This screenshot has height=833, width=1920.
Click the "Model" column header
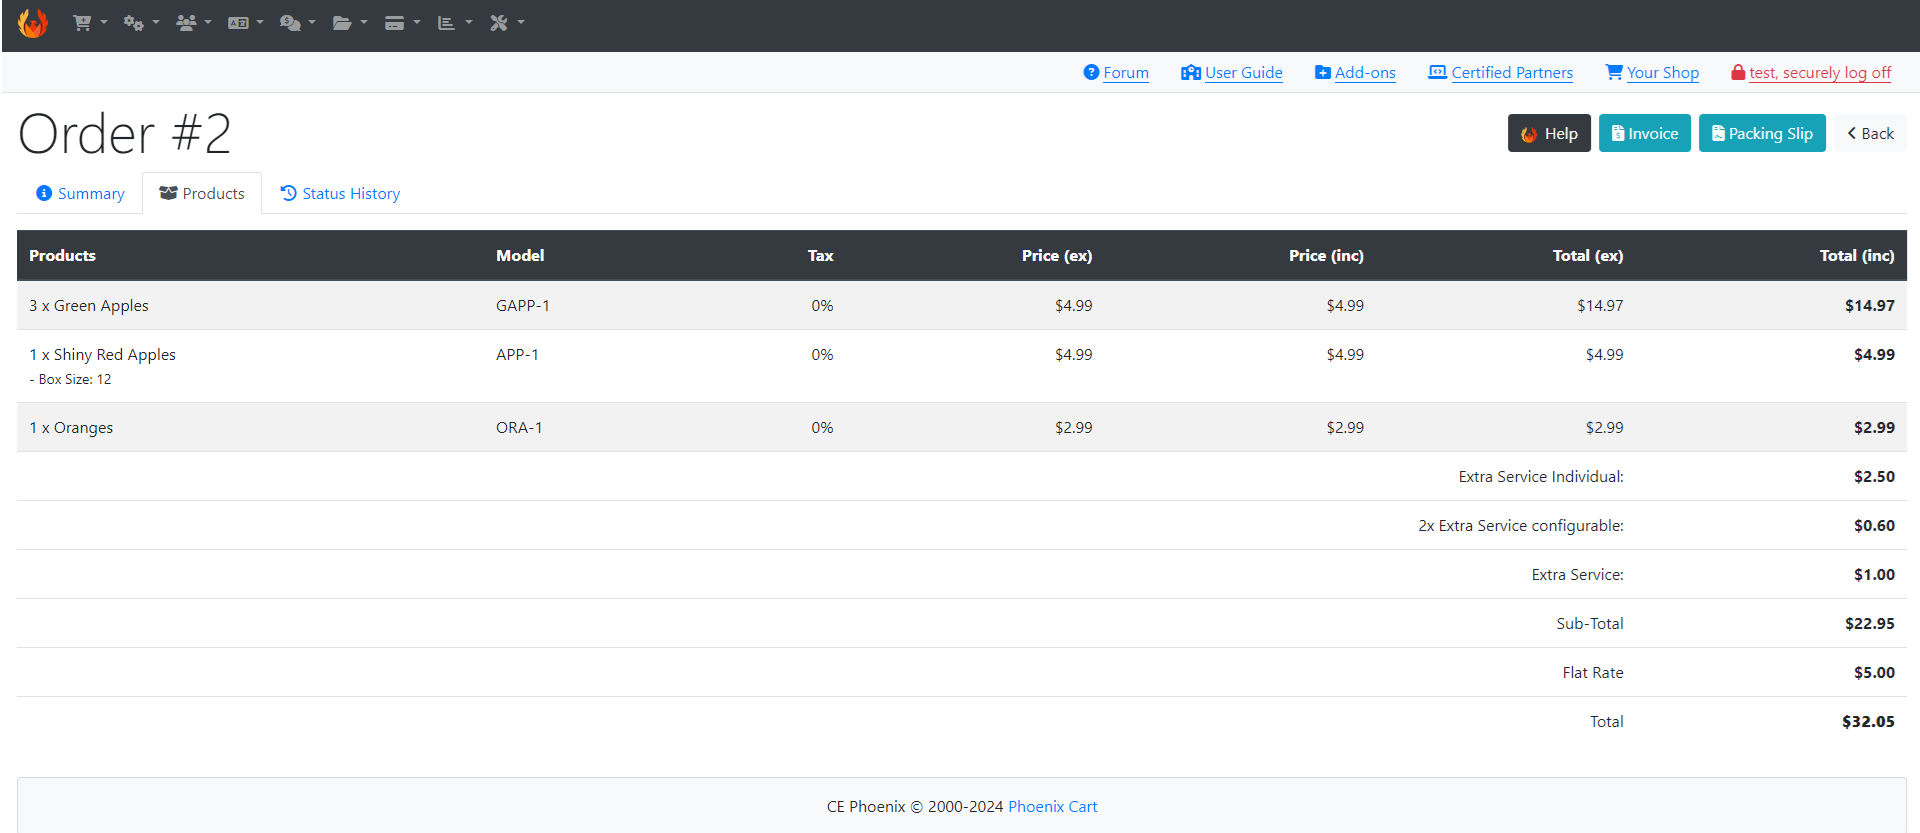(x=520, y=255)
